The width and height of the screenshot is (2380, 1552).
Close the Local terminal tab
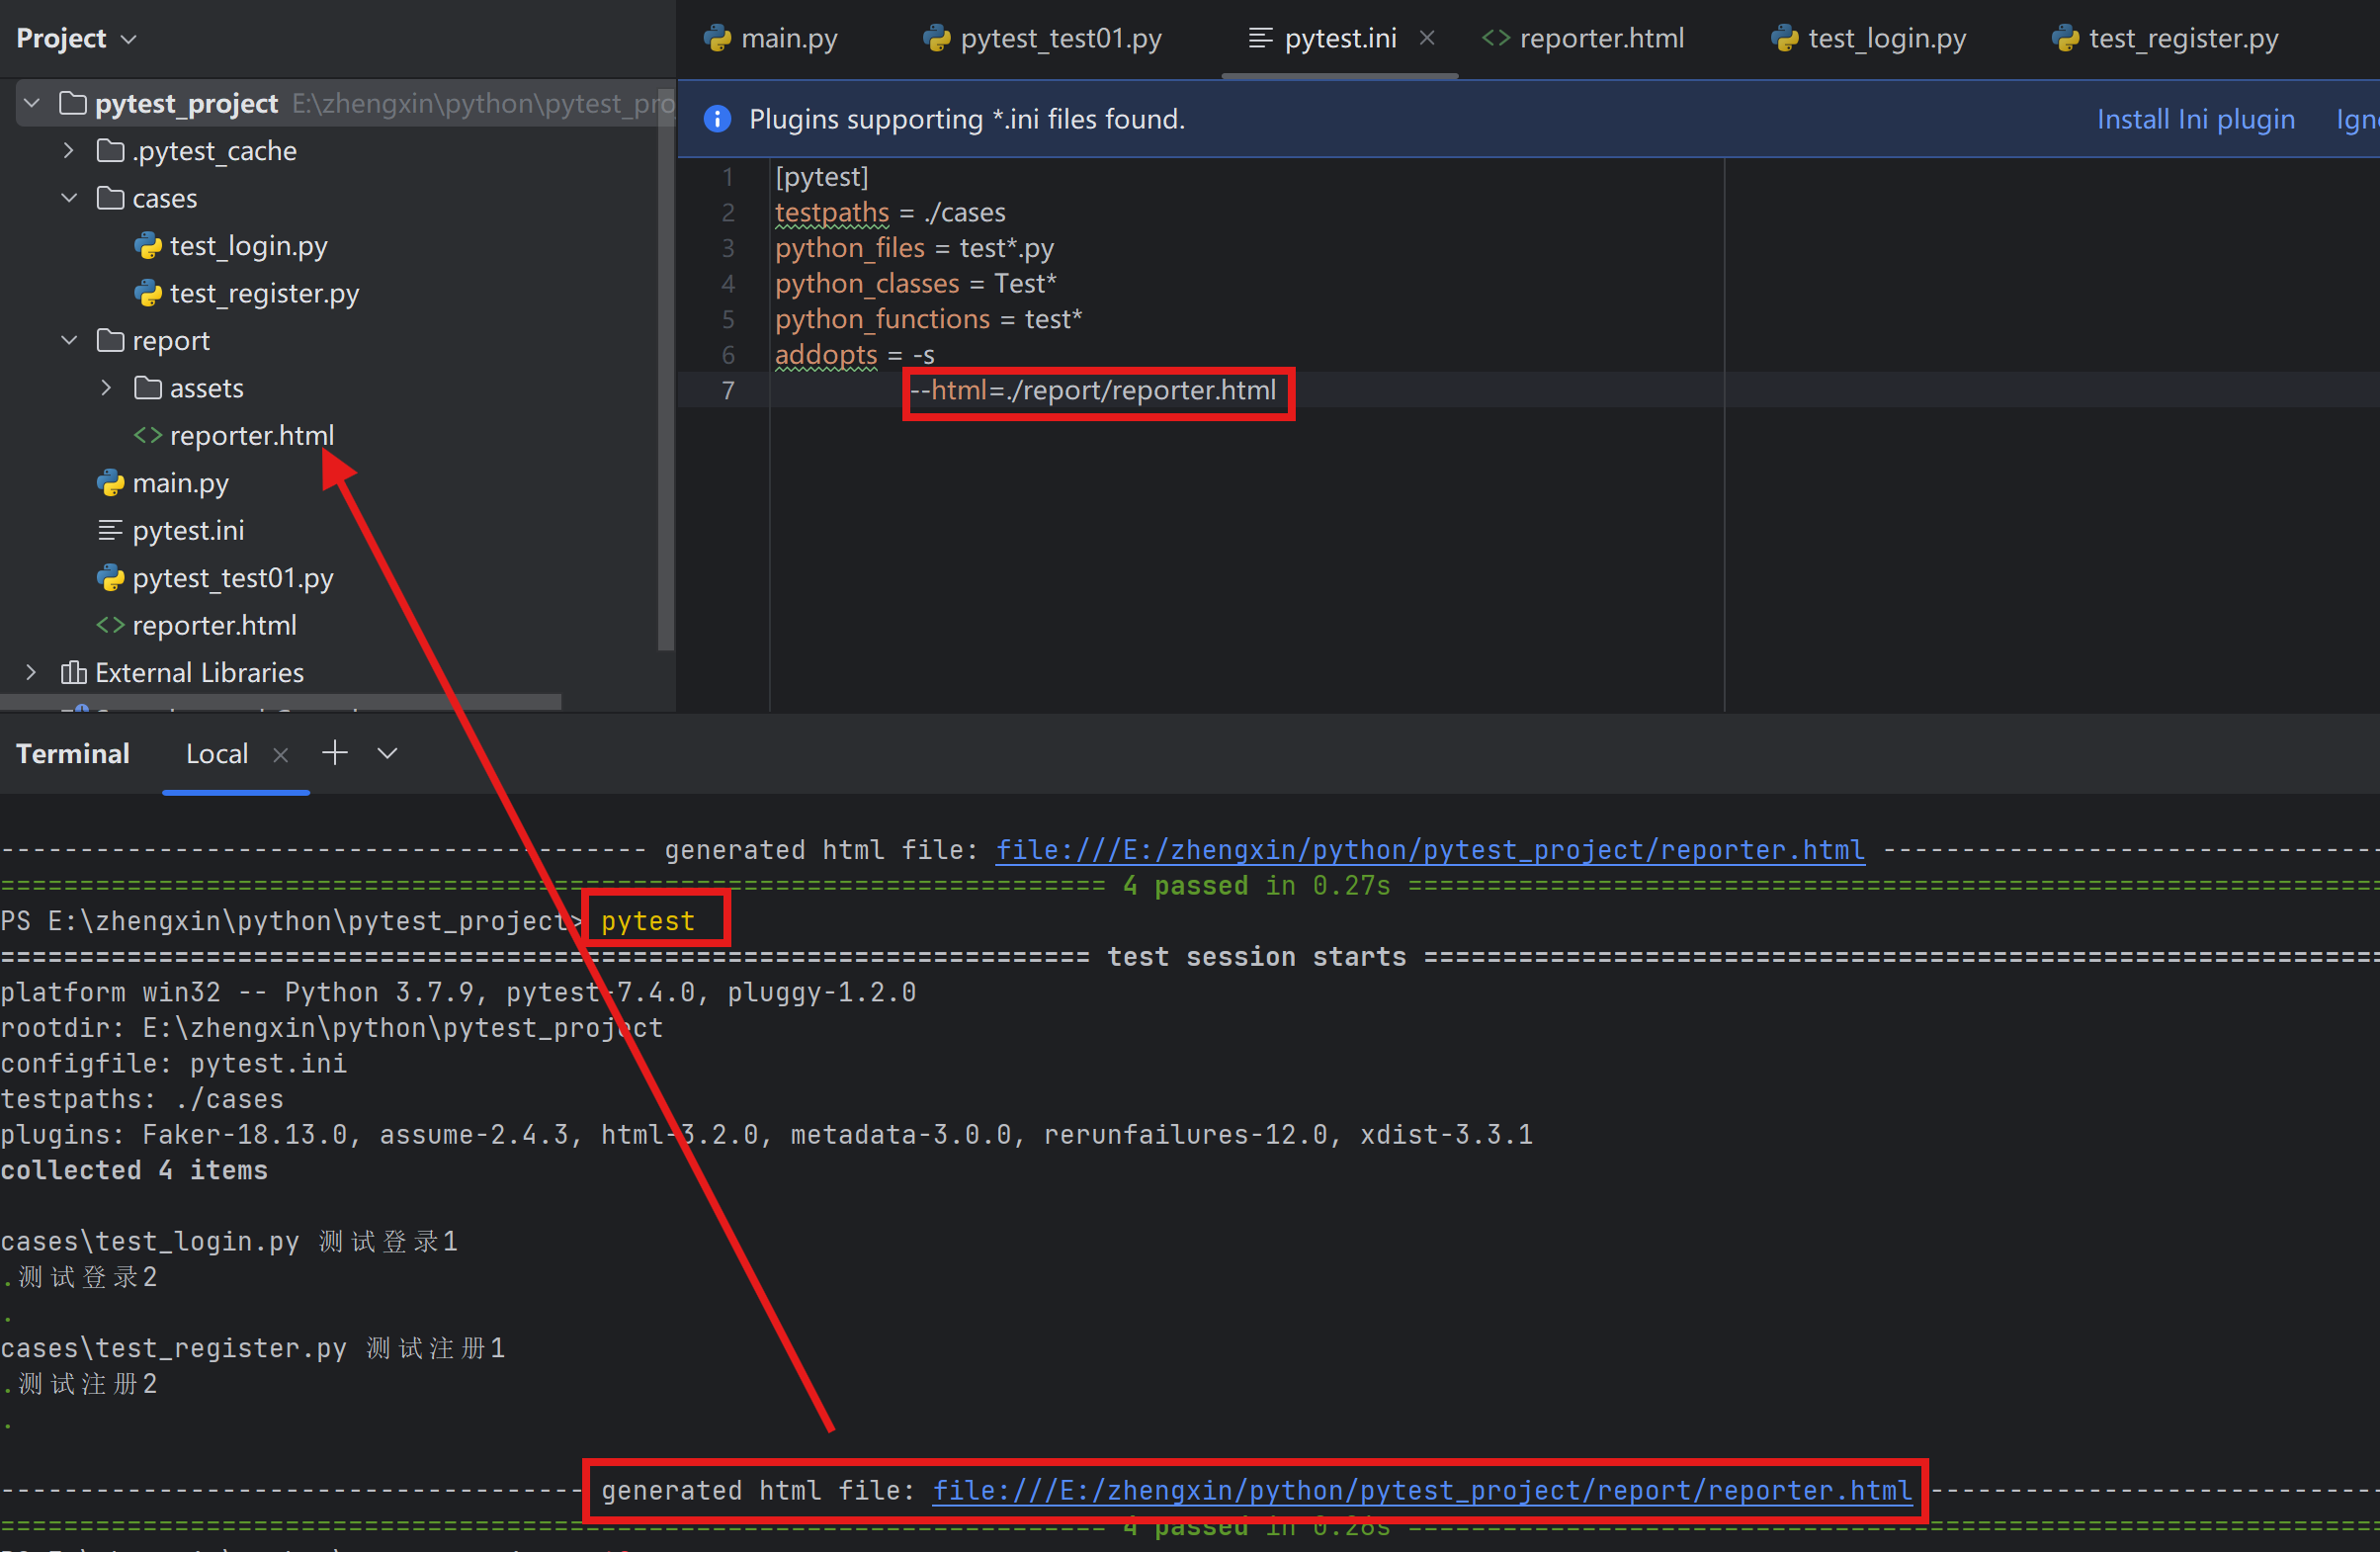tap(281, 755)
